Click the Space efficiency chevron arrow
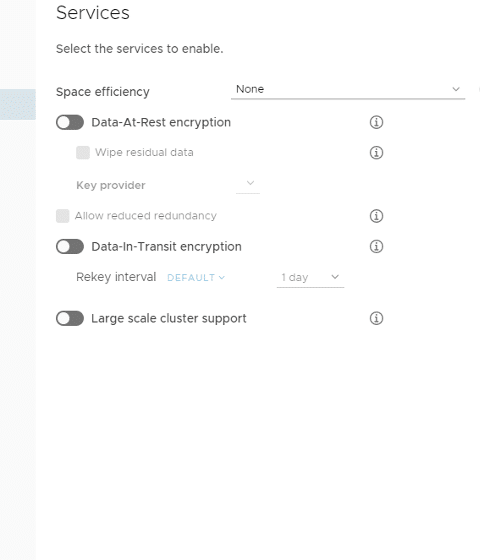Image resolution: width=480 pixels, height=560 pixels. coord(456,89)
